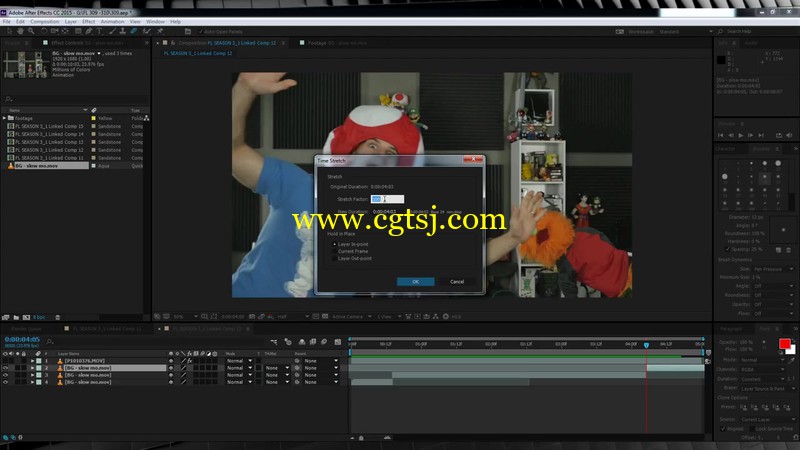Viewport: 800px width, 450px height.
Task: Select the Roto Brush tool
Action: 146,31
